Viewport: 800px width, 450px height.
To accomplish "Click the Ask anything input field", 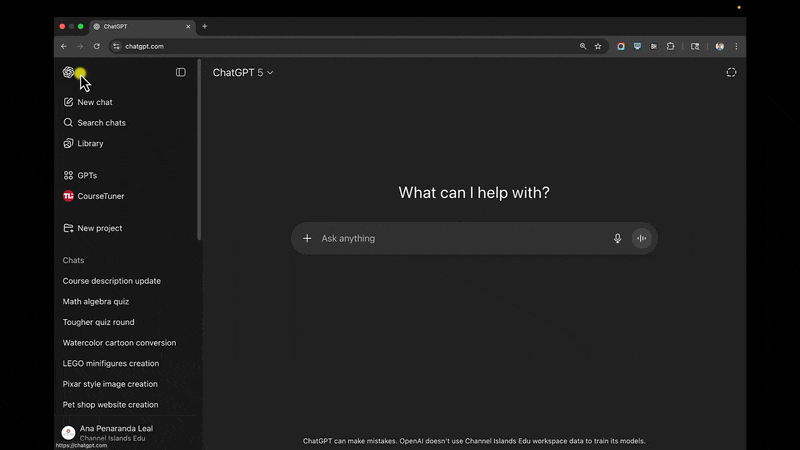I will (463, 238).
